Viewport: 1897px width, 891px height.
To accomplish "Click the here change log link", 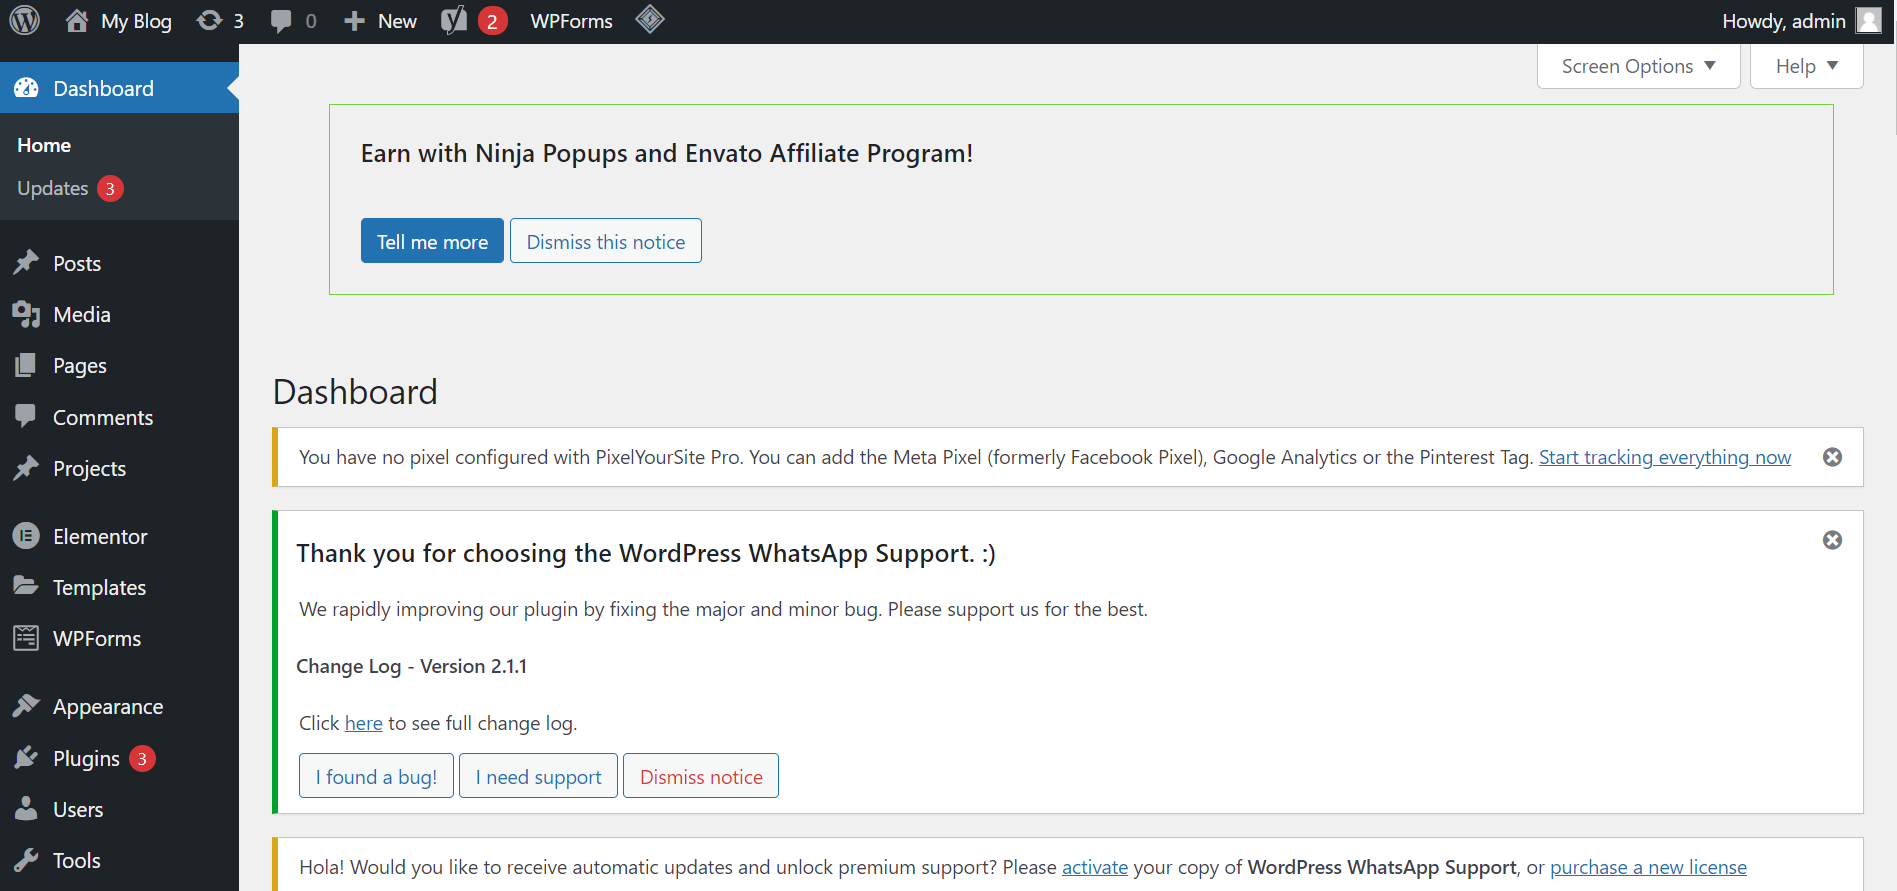I will pos(363,723).
